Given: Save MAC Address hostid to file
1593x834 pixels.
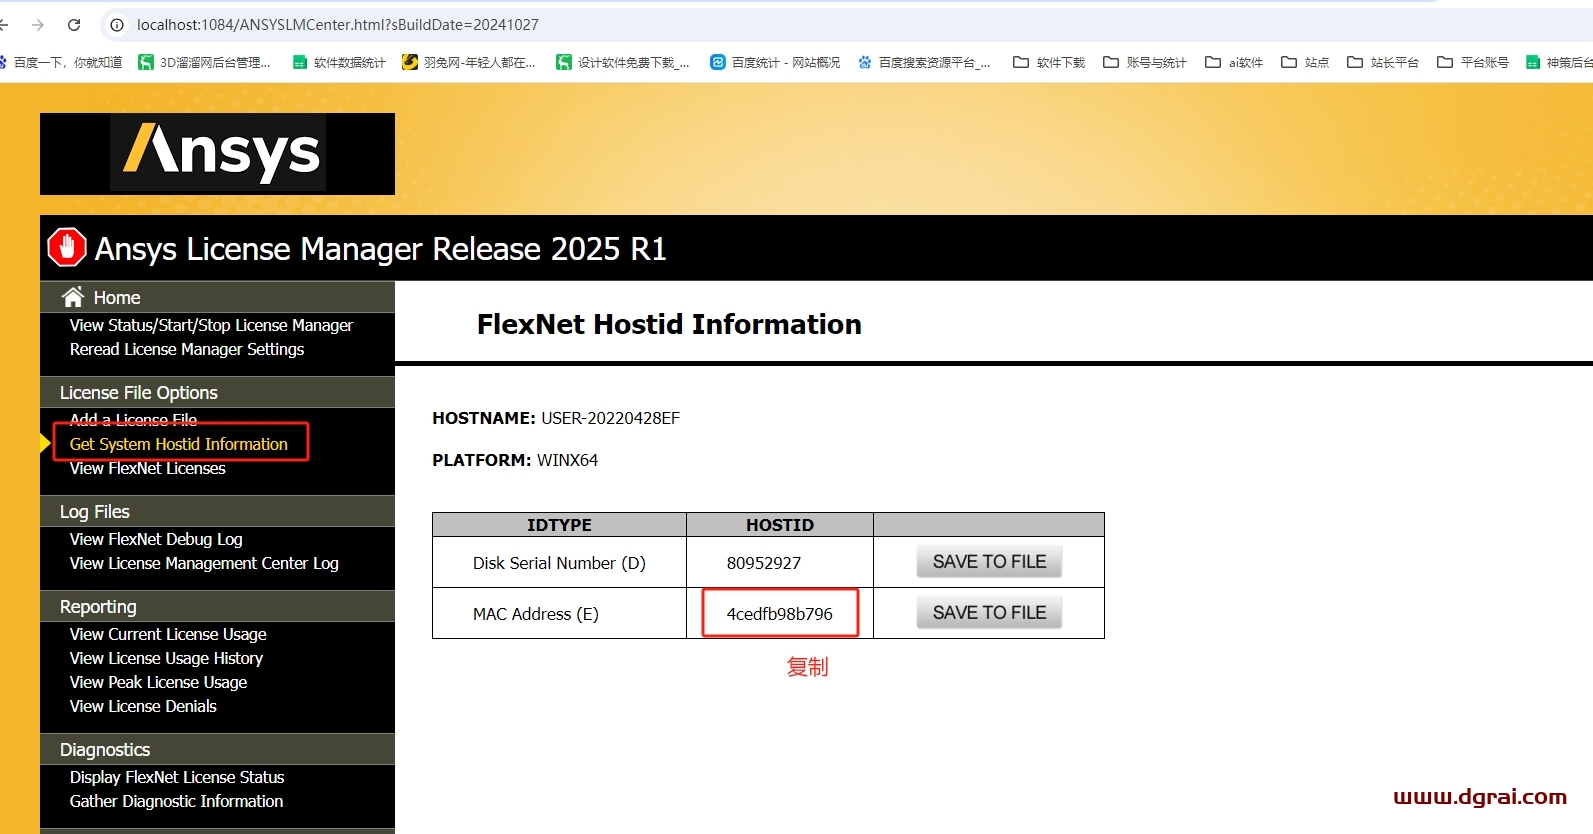Looking at the screenshot, I should click(x=989, y=613).
